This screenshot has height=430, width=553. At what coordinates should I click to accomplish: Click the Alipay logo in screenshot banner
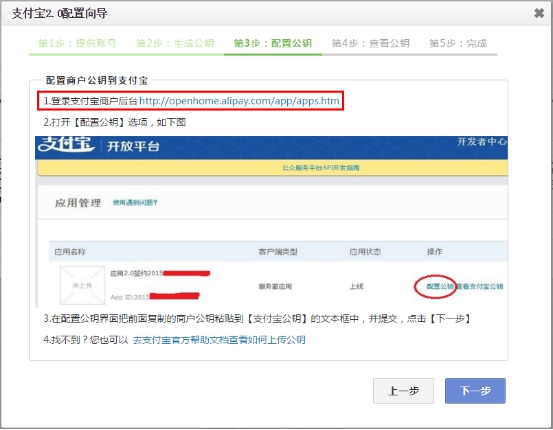(x=66, y=145)
